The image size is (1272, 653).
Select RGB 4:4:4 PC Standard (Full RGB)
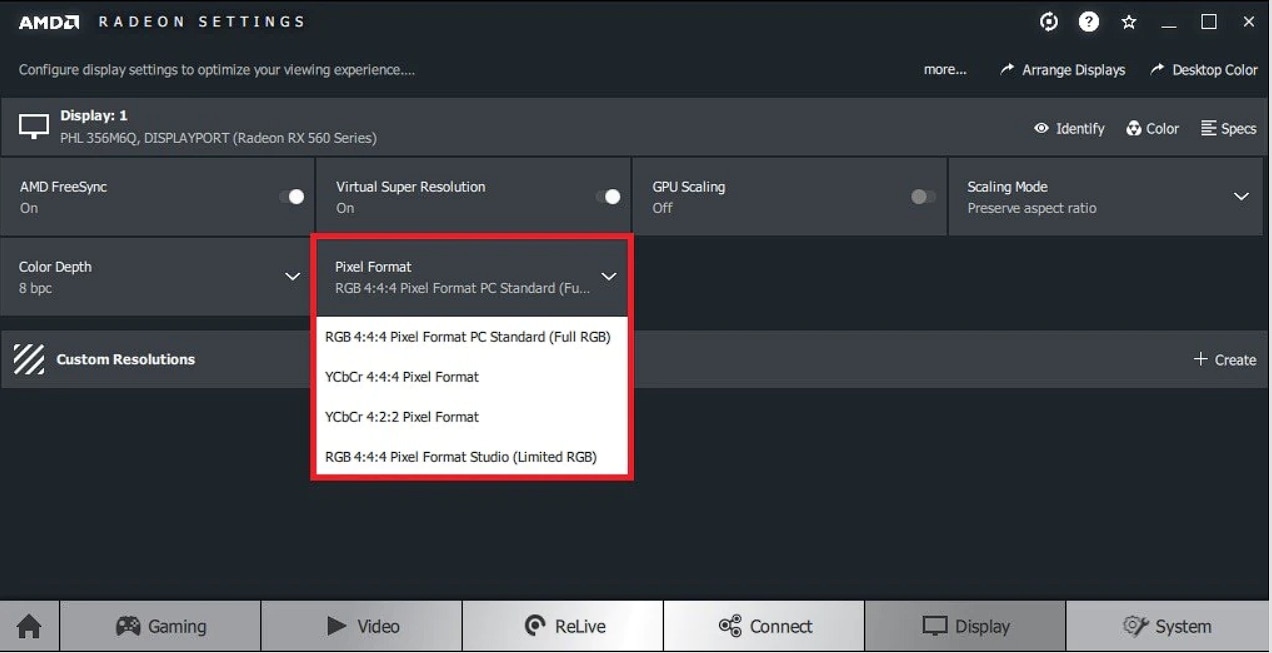click(471, 337)
